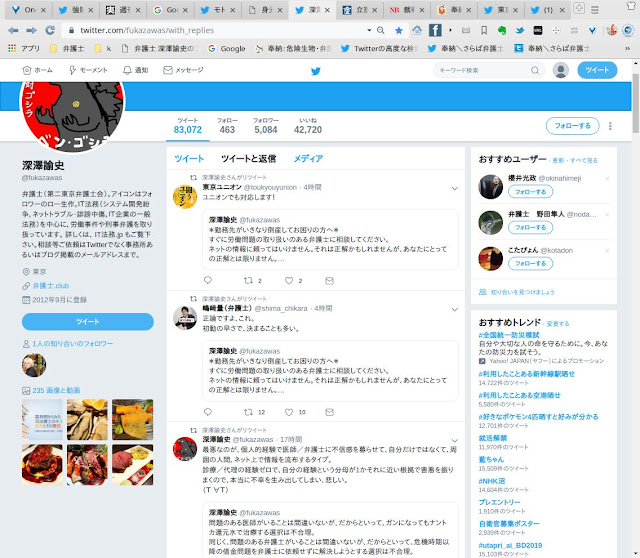Click the ツイート button in left sidebar

tap(88, 322)
